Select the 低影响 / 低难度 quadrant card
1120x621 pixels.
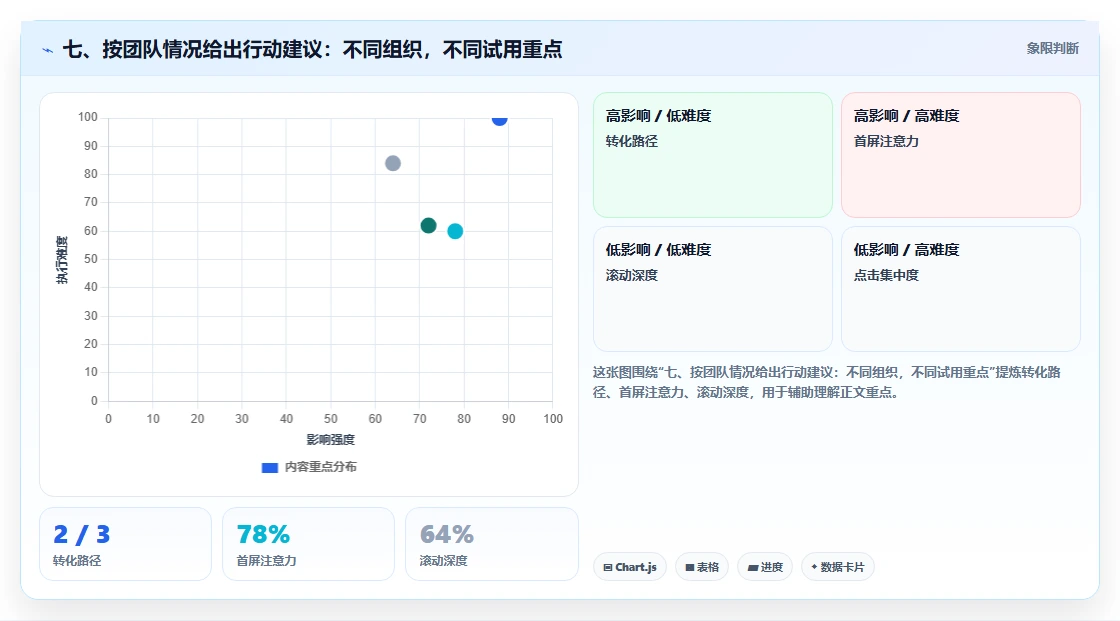click(x=713, y=289)
